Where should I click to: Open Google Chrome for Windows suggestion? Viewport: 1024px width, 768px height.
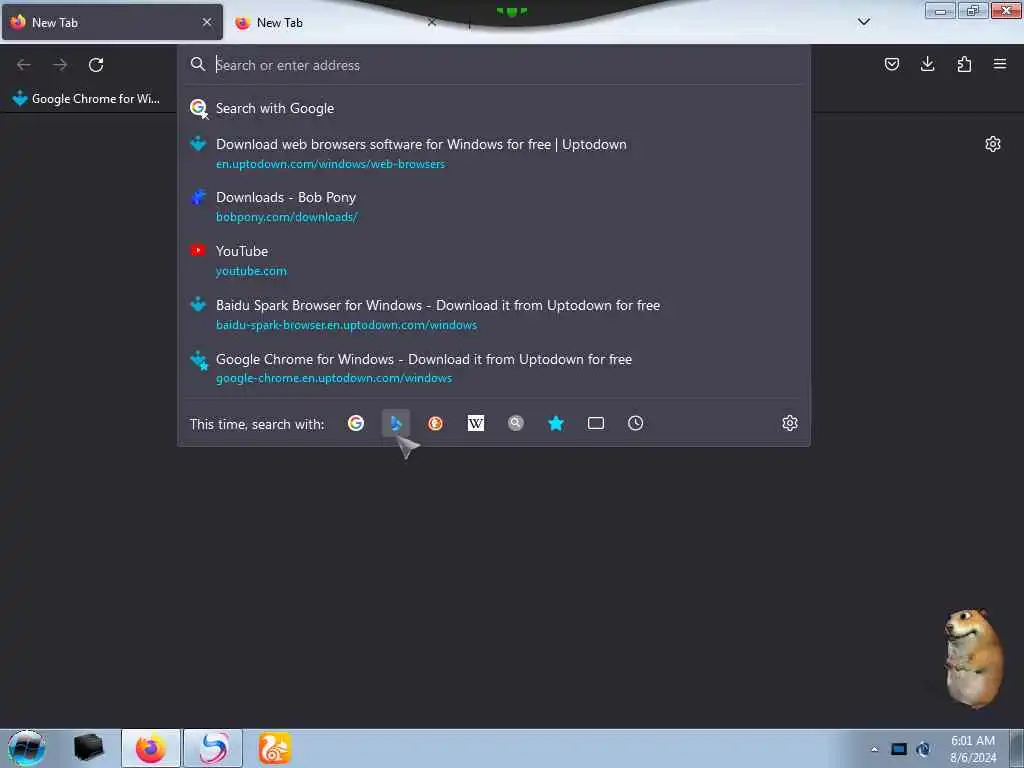(494, 368)
